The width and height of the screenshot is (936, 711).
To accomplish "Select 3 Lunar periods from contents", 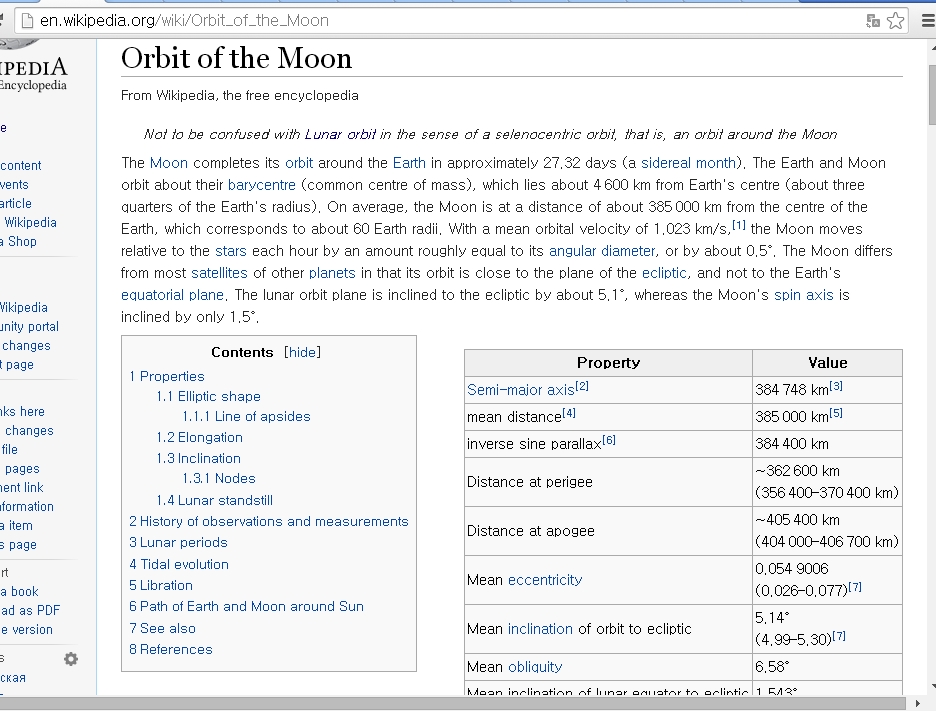I will tap(178, 542).
